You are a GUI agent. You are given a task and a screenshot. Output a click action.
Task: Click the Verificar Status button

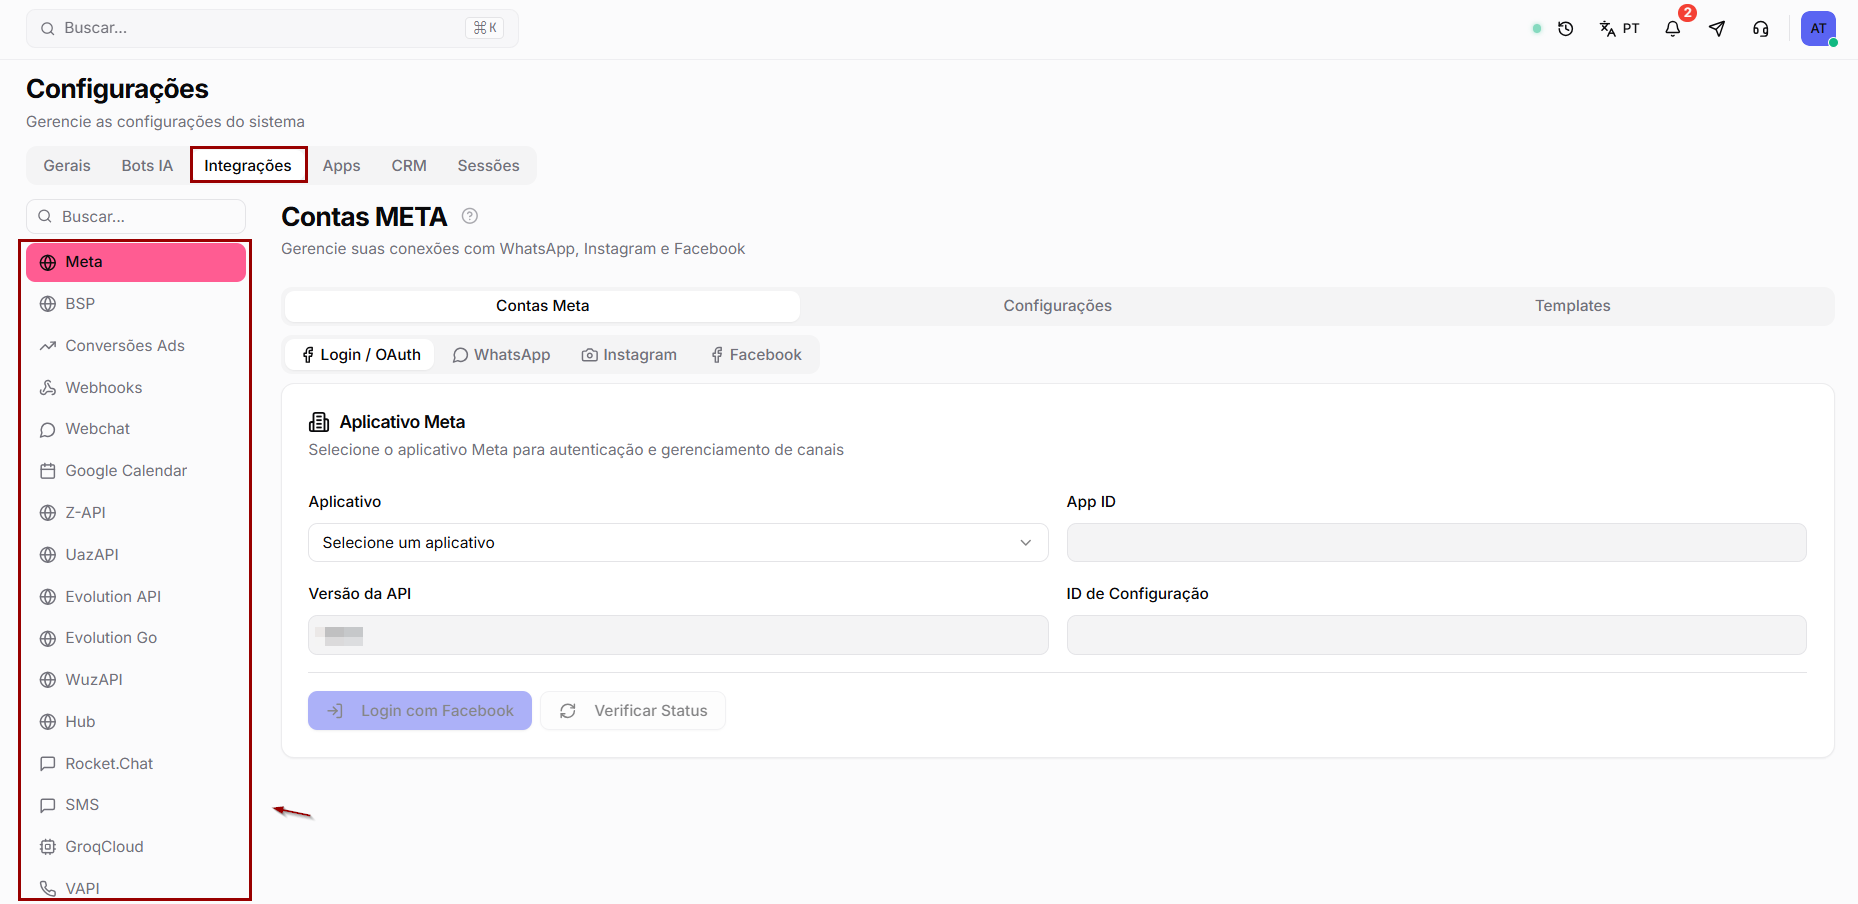coord(633,711)
